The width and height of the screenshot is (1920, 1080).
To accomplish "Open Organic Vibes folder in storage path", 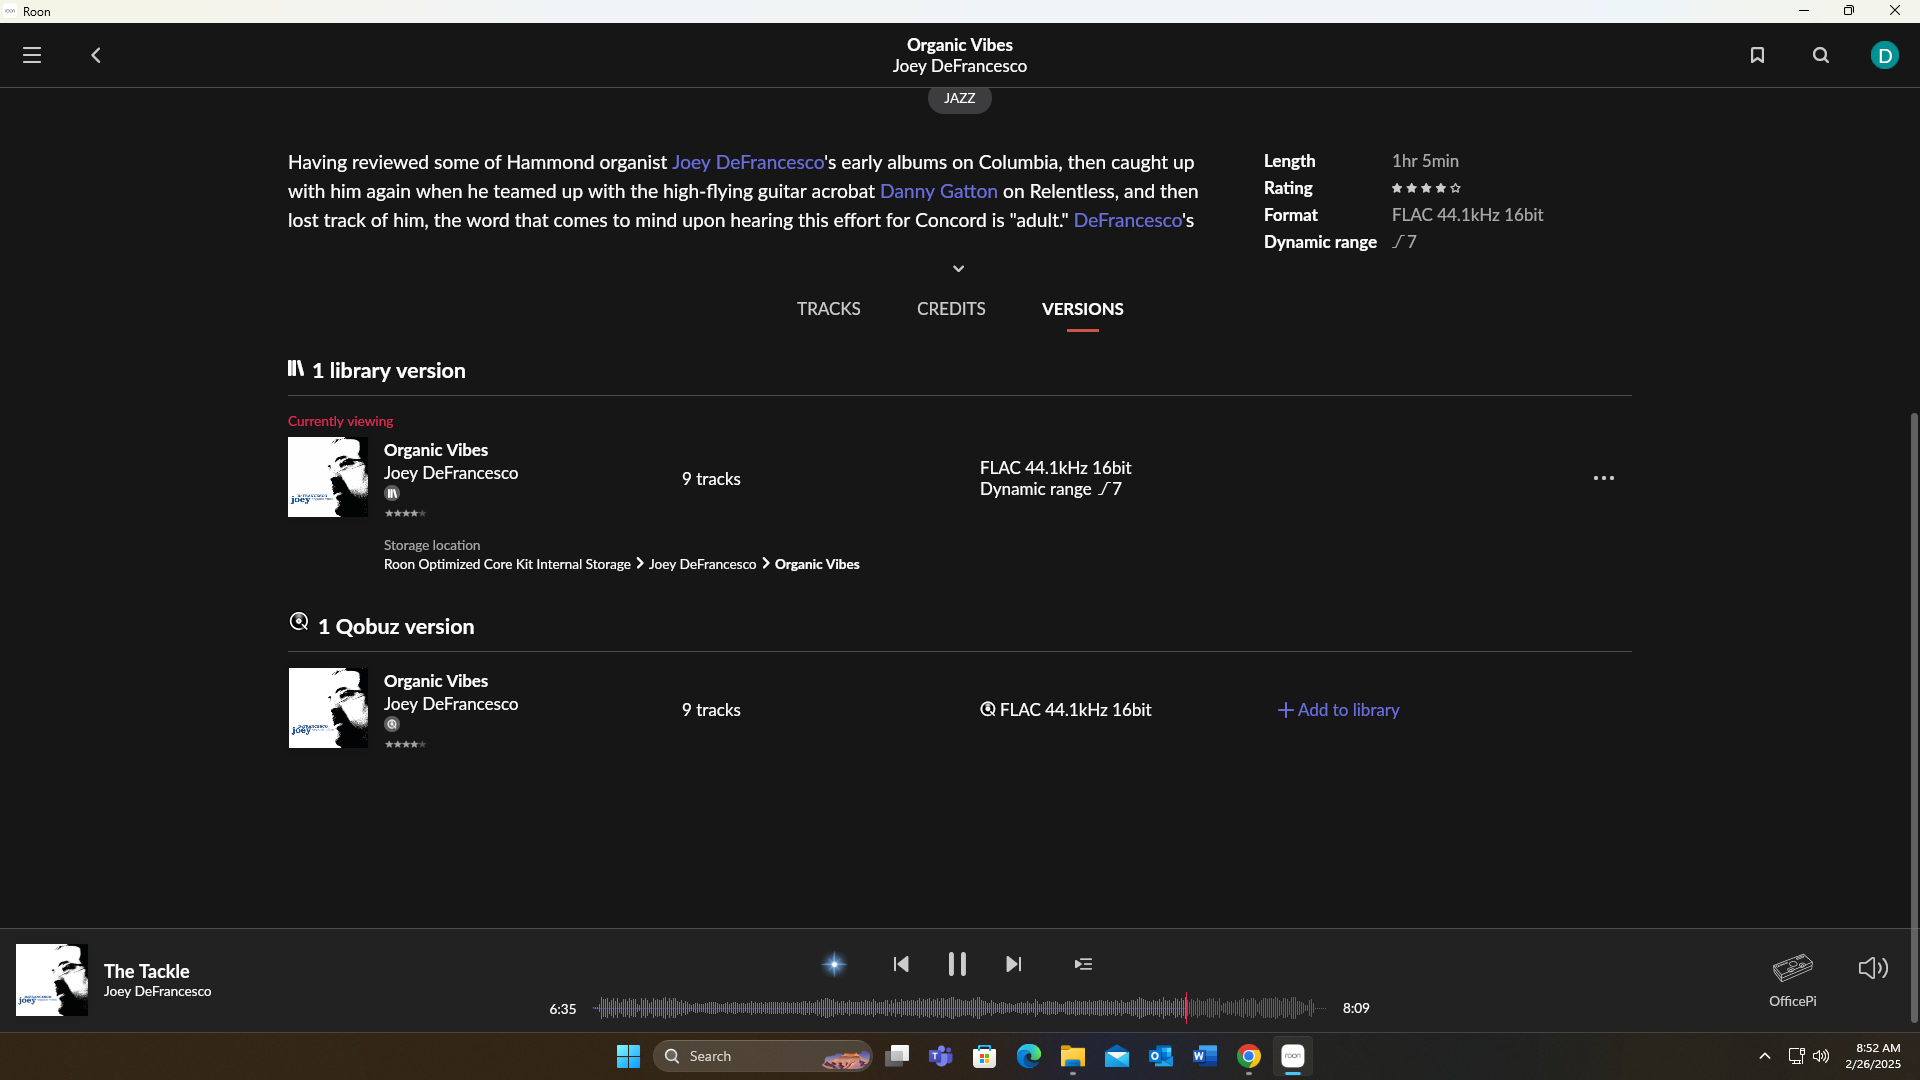I will (x=817, y=564).
